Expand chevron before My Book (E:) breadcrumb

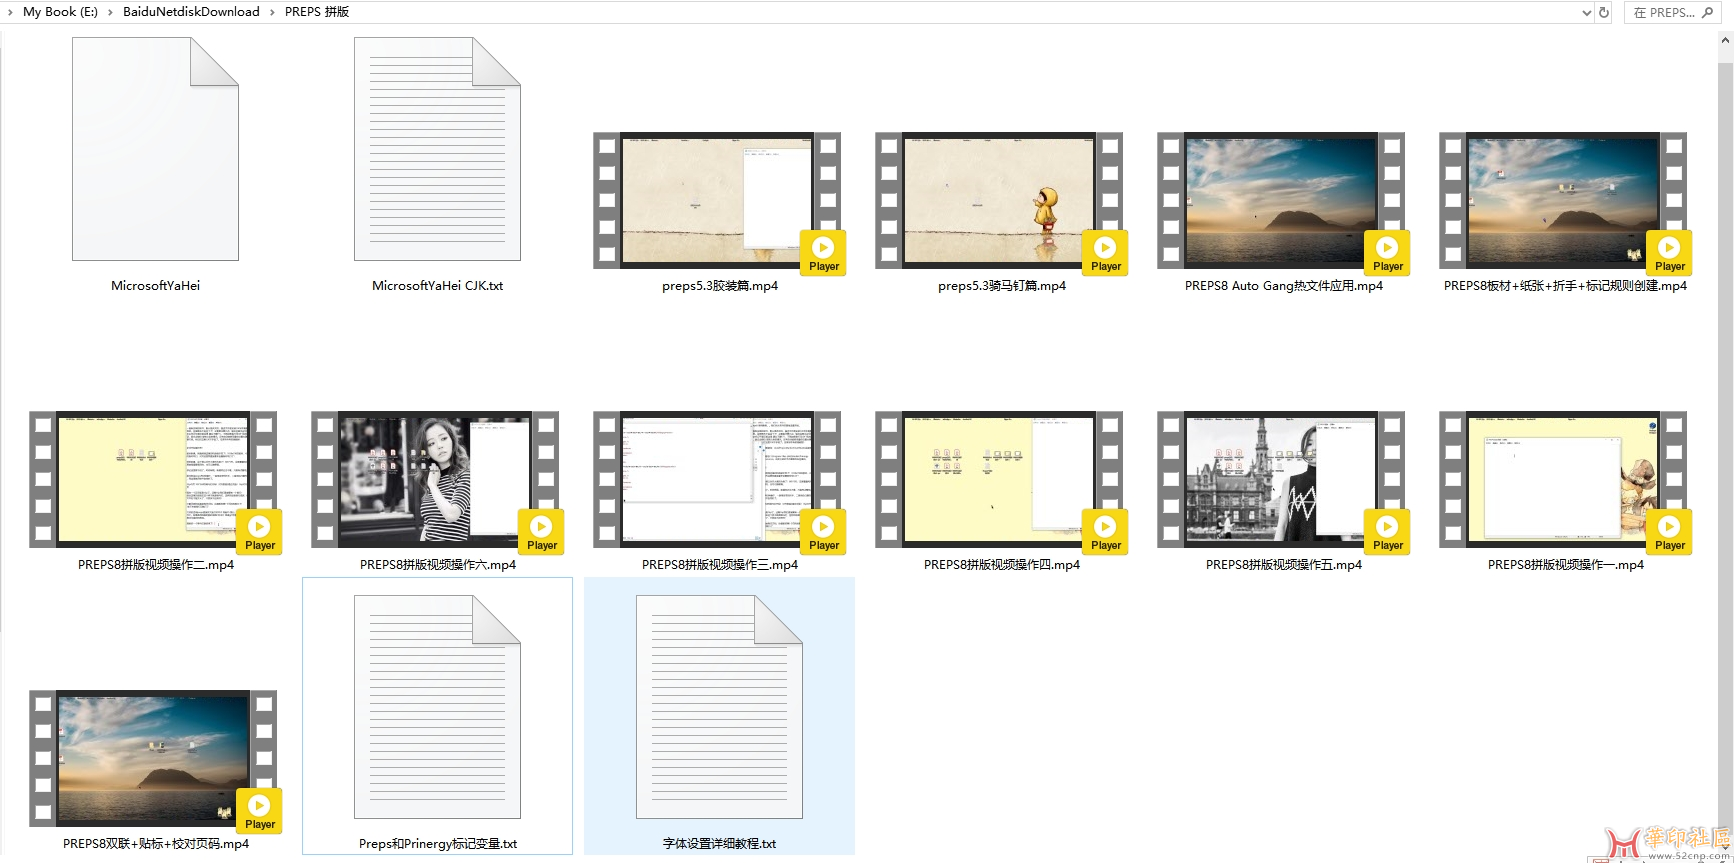pyautogui.click(x=10, y=12)
